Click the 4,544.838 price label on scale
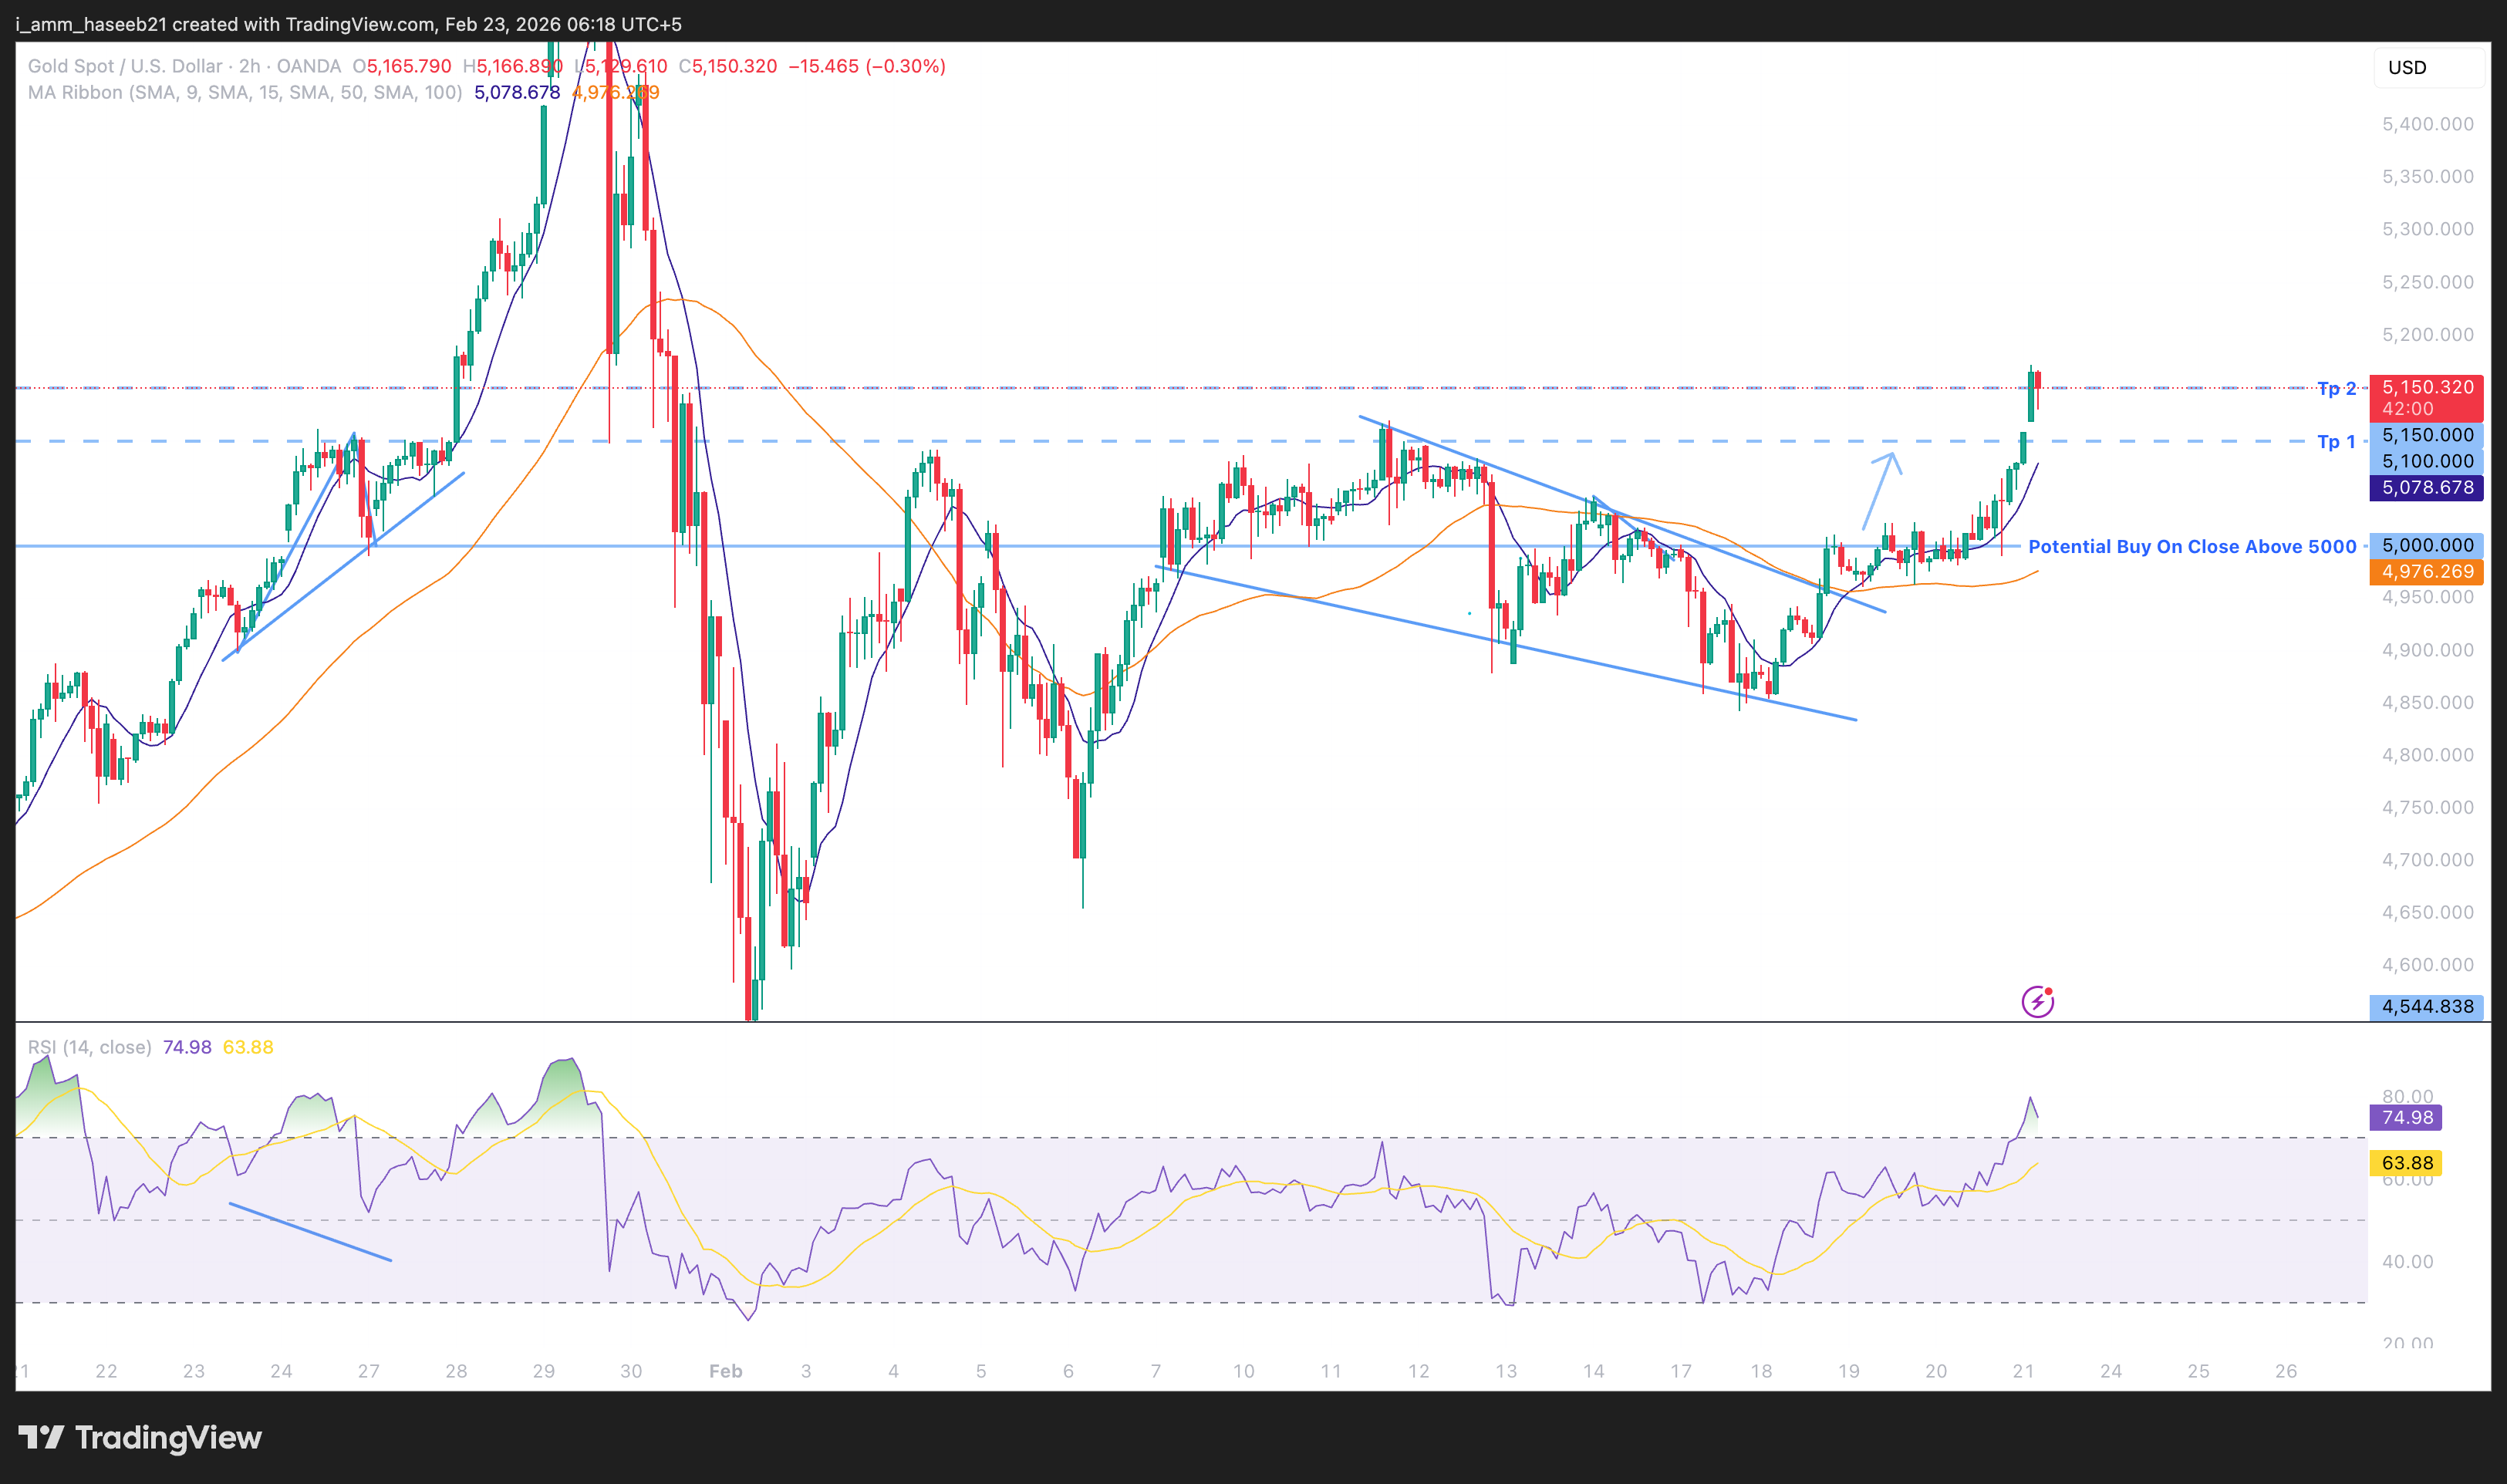Screen dimensions: 2507x1484 point(2426,1006)
